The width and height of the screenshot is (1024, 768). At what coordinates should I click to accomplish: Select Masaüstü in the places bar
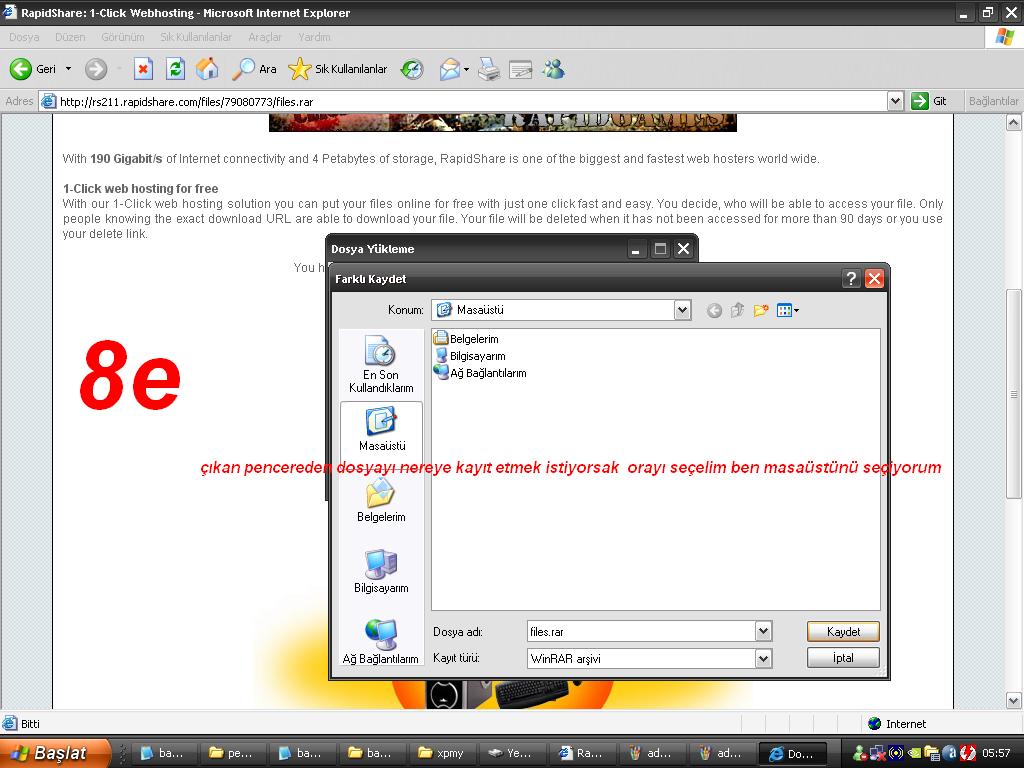(x=381, y=430)
